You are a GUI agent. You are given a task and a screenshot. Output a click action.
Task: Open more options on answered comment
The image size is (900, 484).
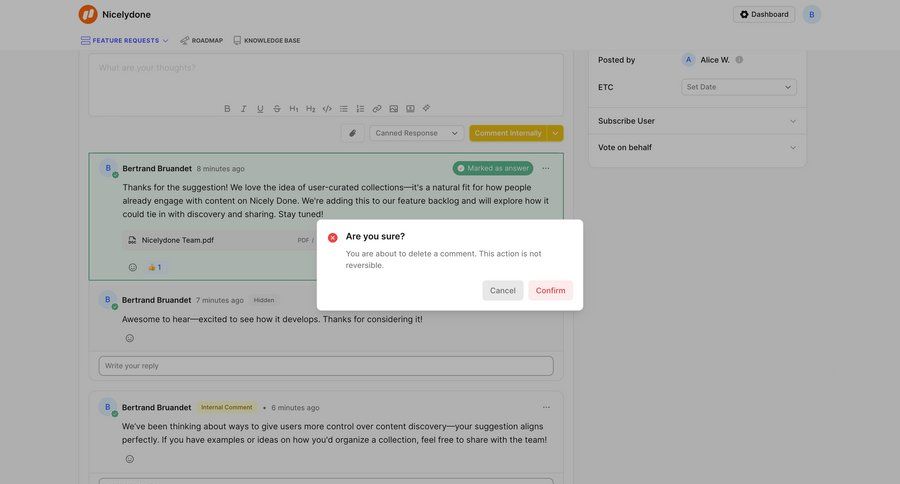[546, 168]
